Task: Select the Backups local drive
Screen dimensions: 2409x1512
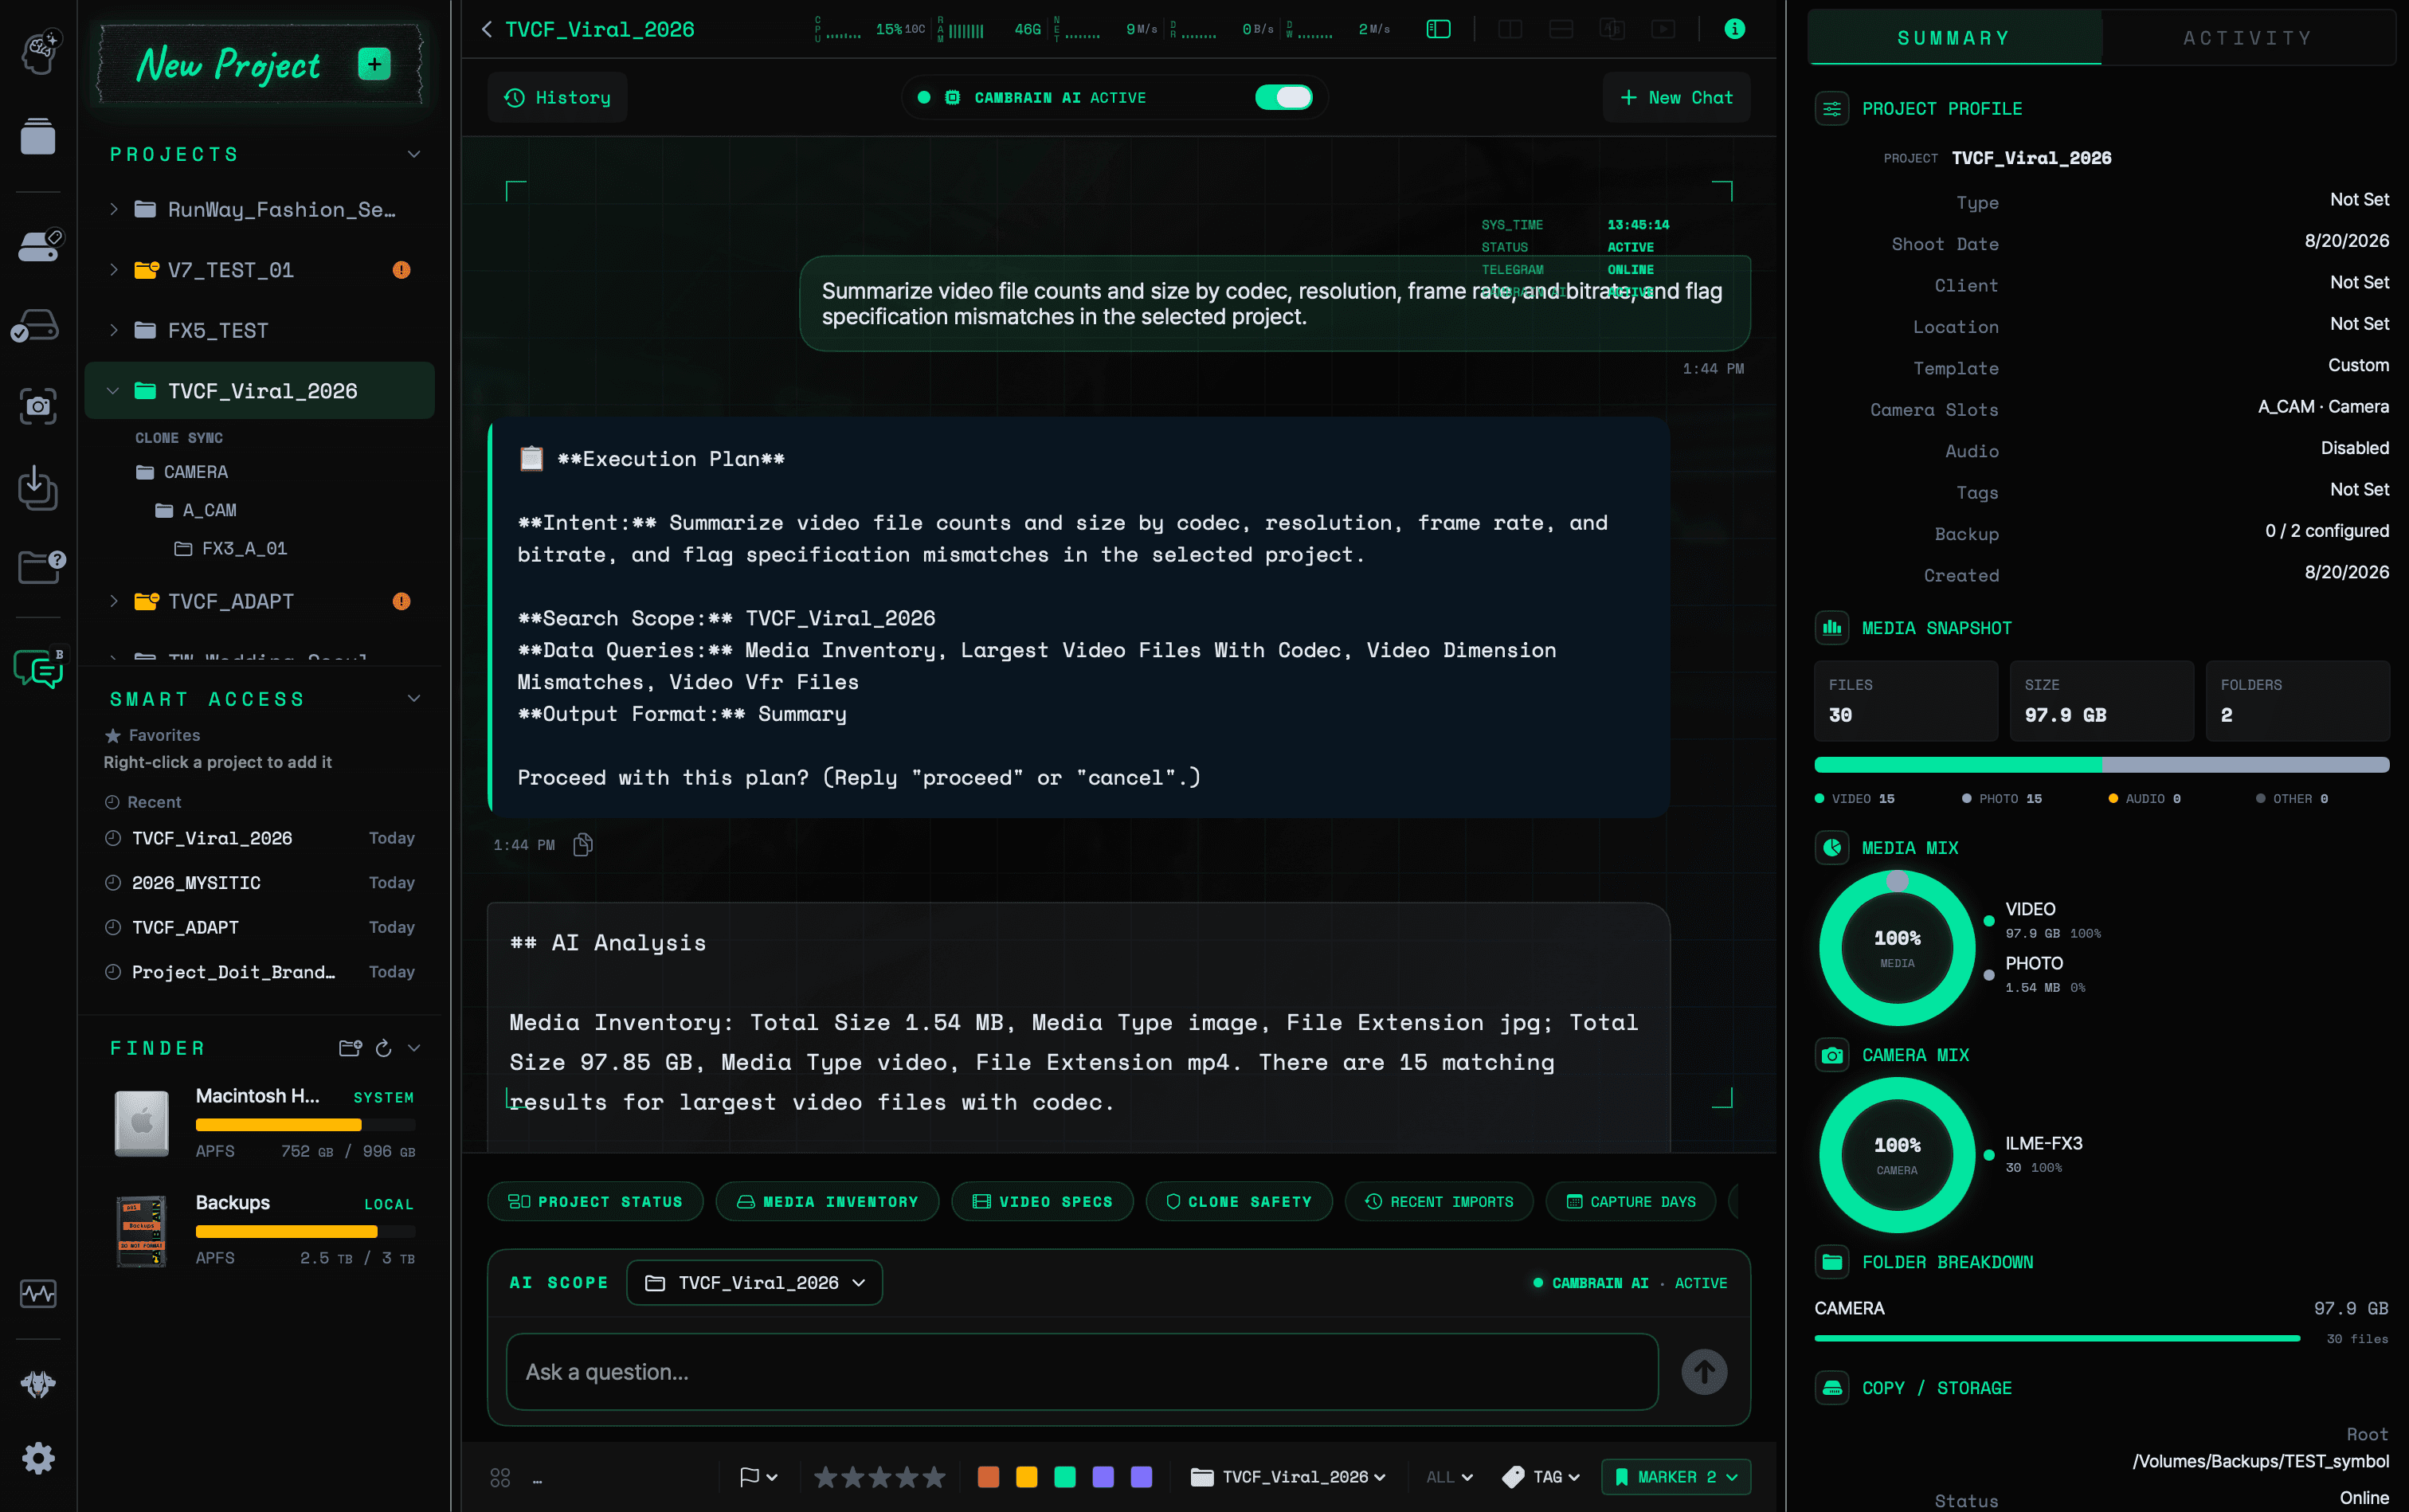Action: [x=264, y=1229]
